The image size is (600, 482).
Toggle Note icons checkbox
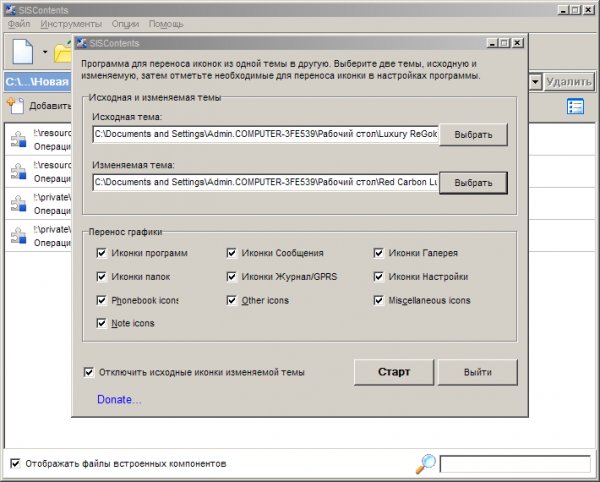[101, 323]
